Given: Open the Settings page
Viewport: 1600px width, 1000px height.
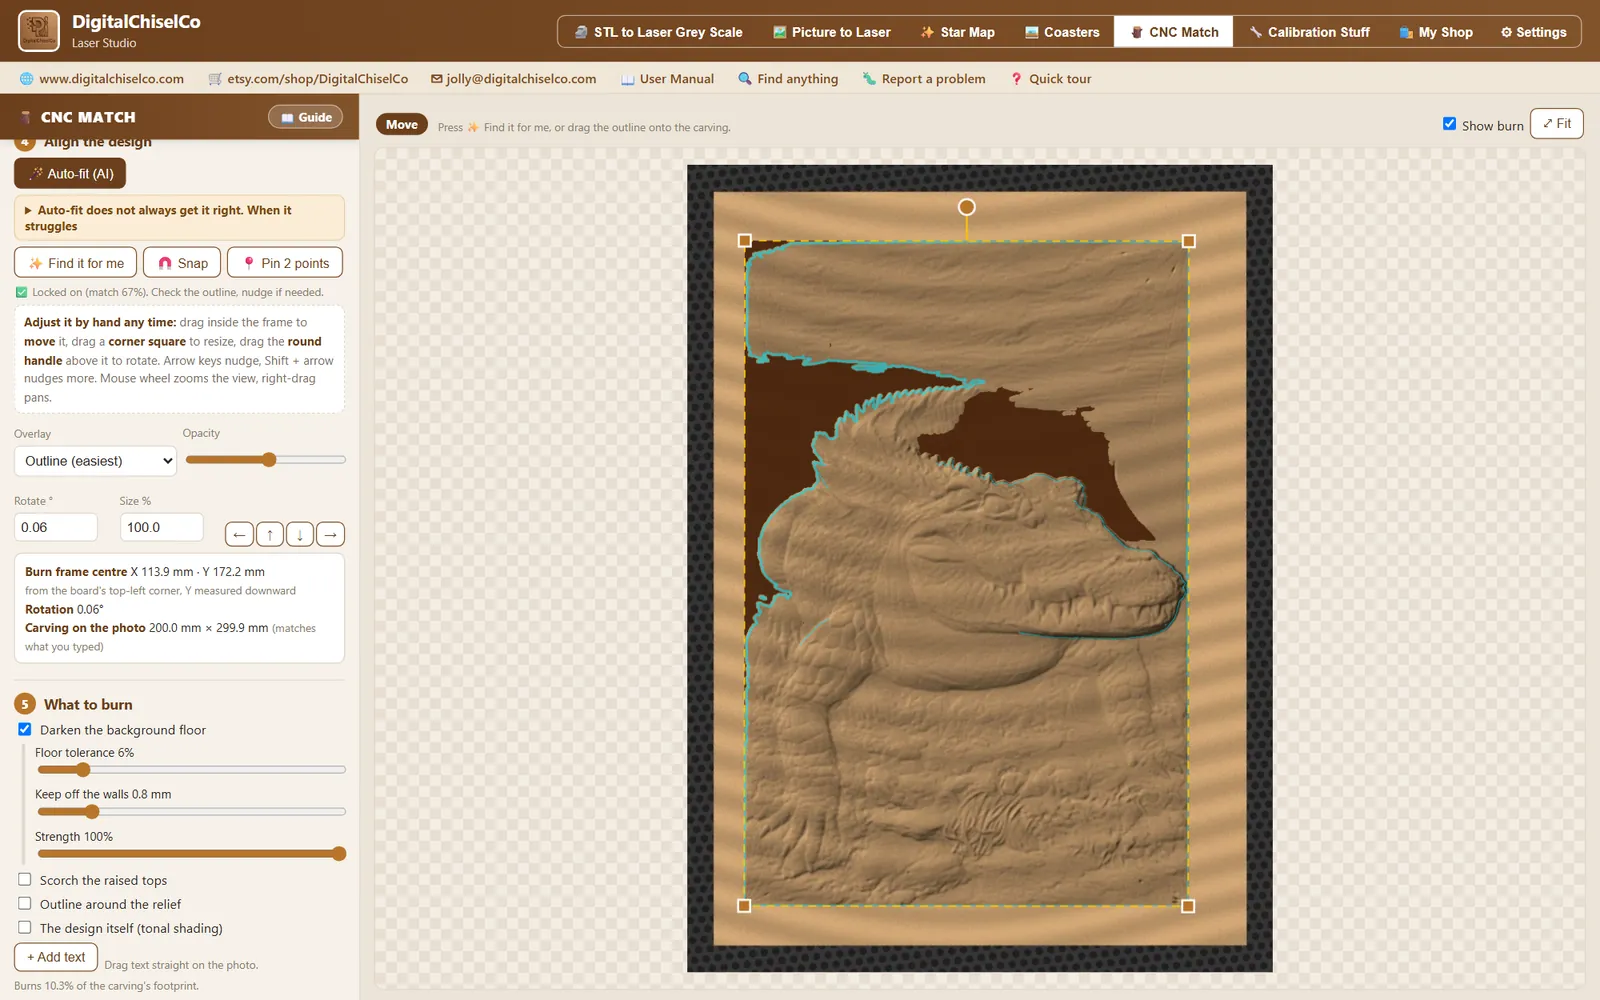Looking at the screenshot, I should [1533, 32].
